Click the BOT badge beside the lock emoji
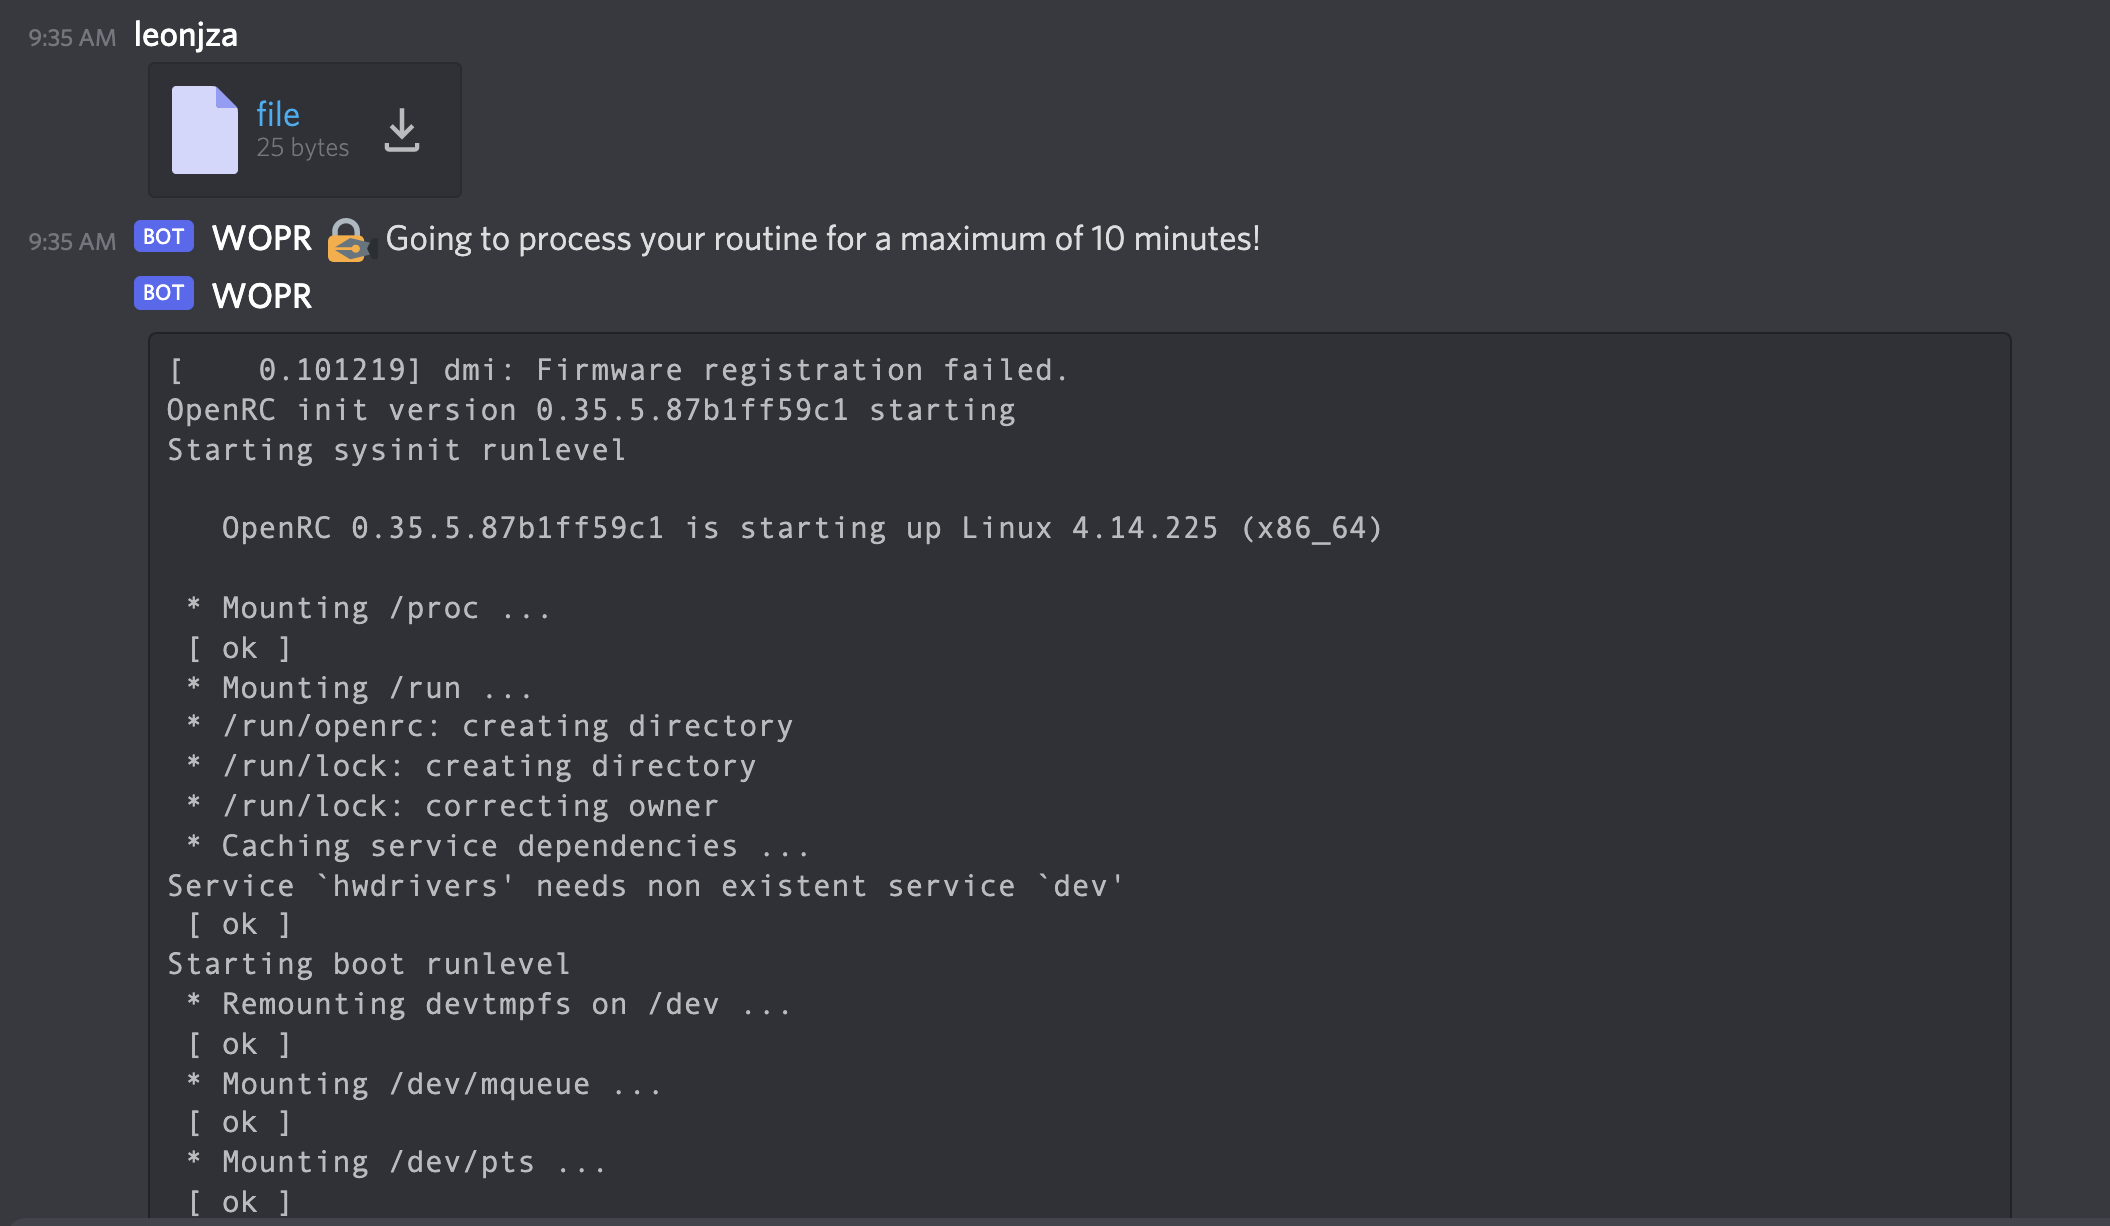The image size is (2110, 1226). point(164,237)
